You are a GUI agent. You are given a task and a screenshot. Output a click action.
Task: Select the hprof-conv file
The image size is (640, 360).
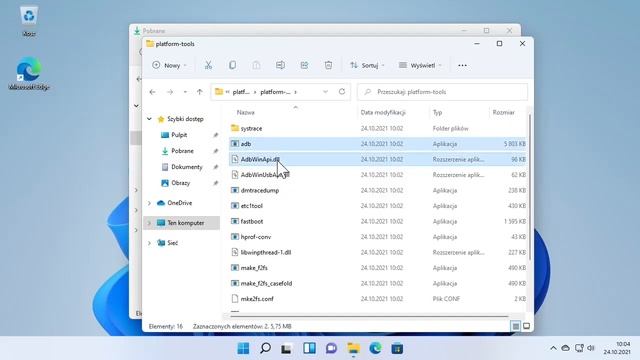[378, 237]
